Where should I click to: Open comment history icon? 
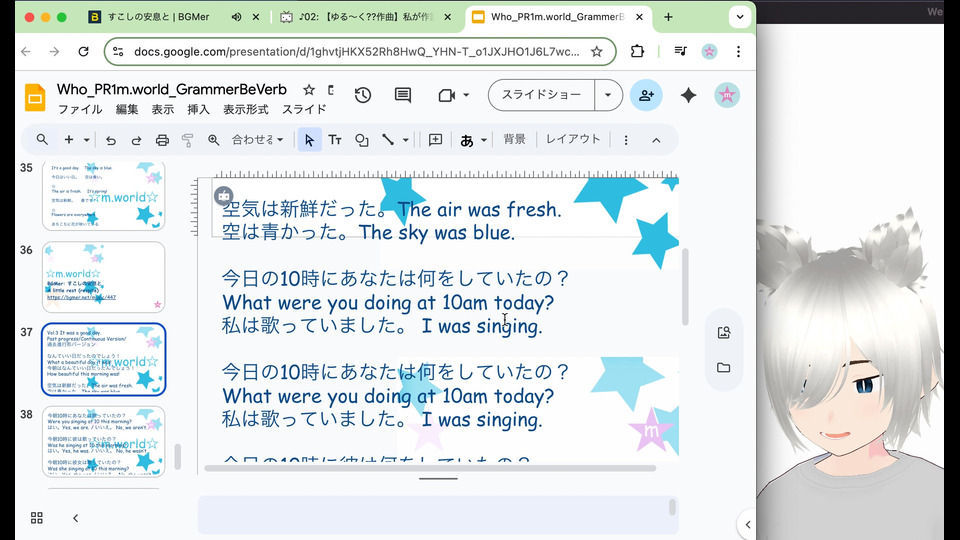tap(403, 95)
